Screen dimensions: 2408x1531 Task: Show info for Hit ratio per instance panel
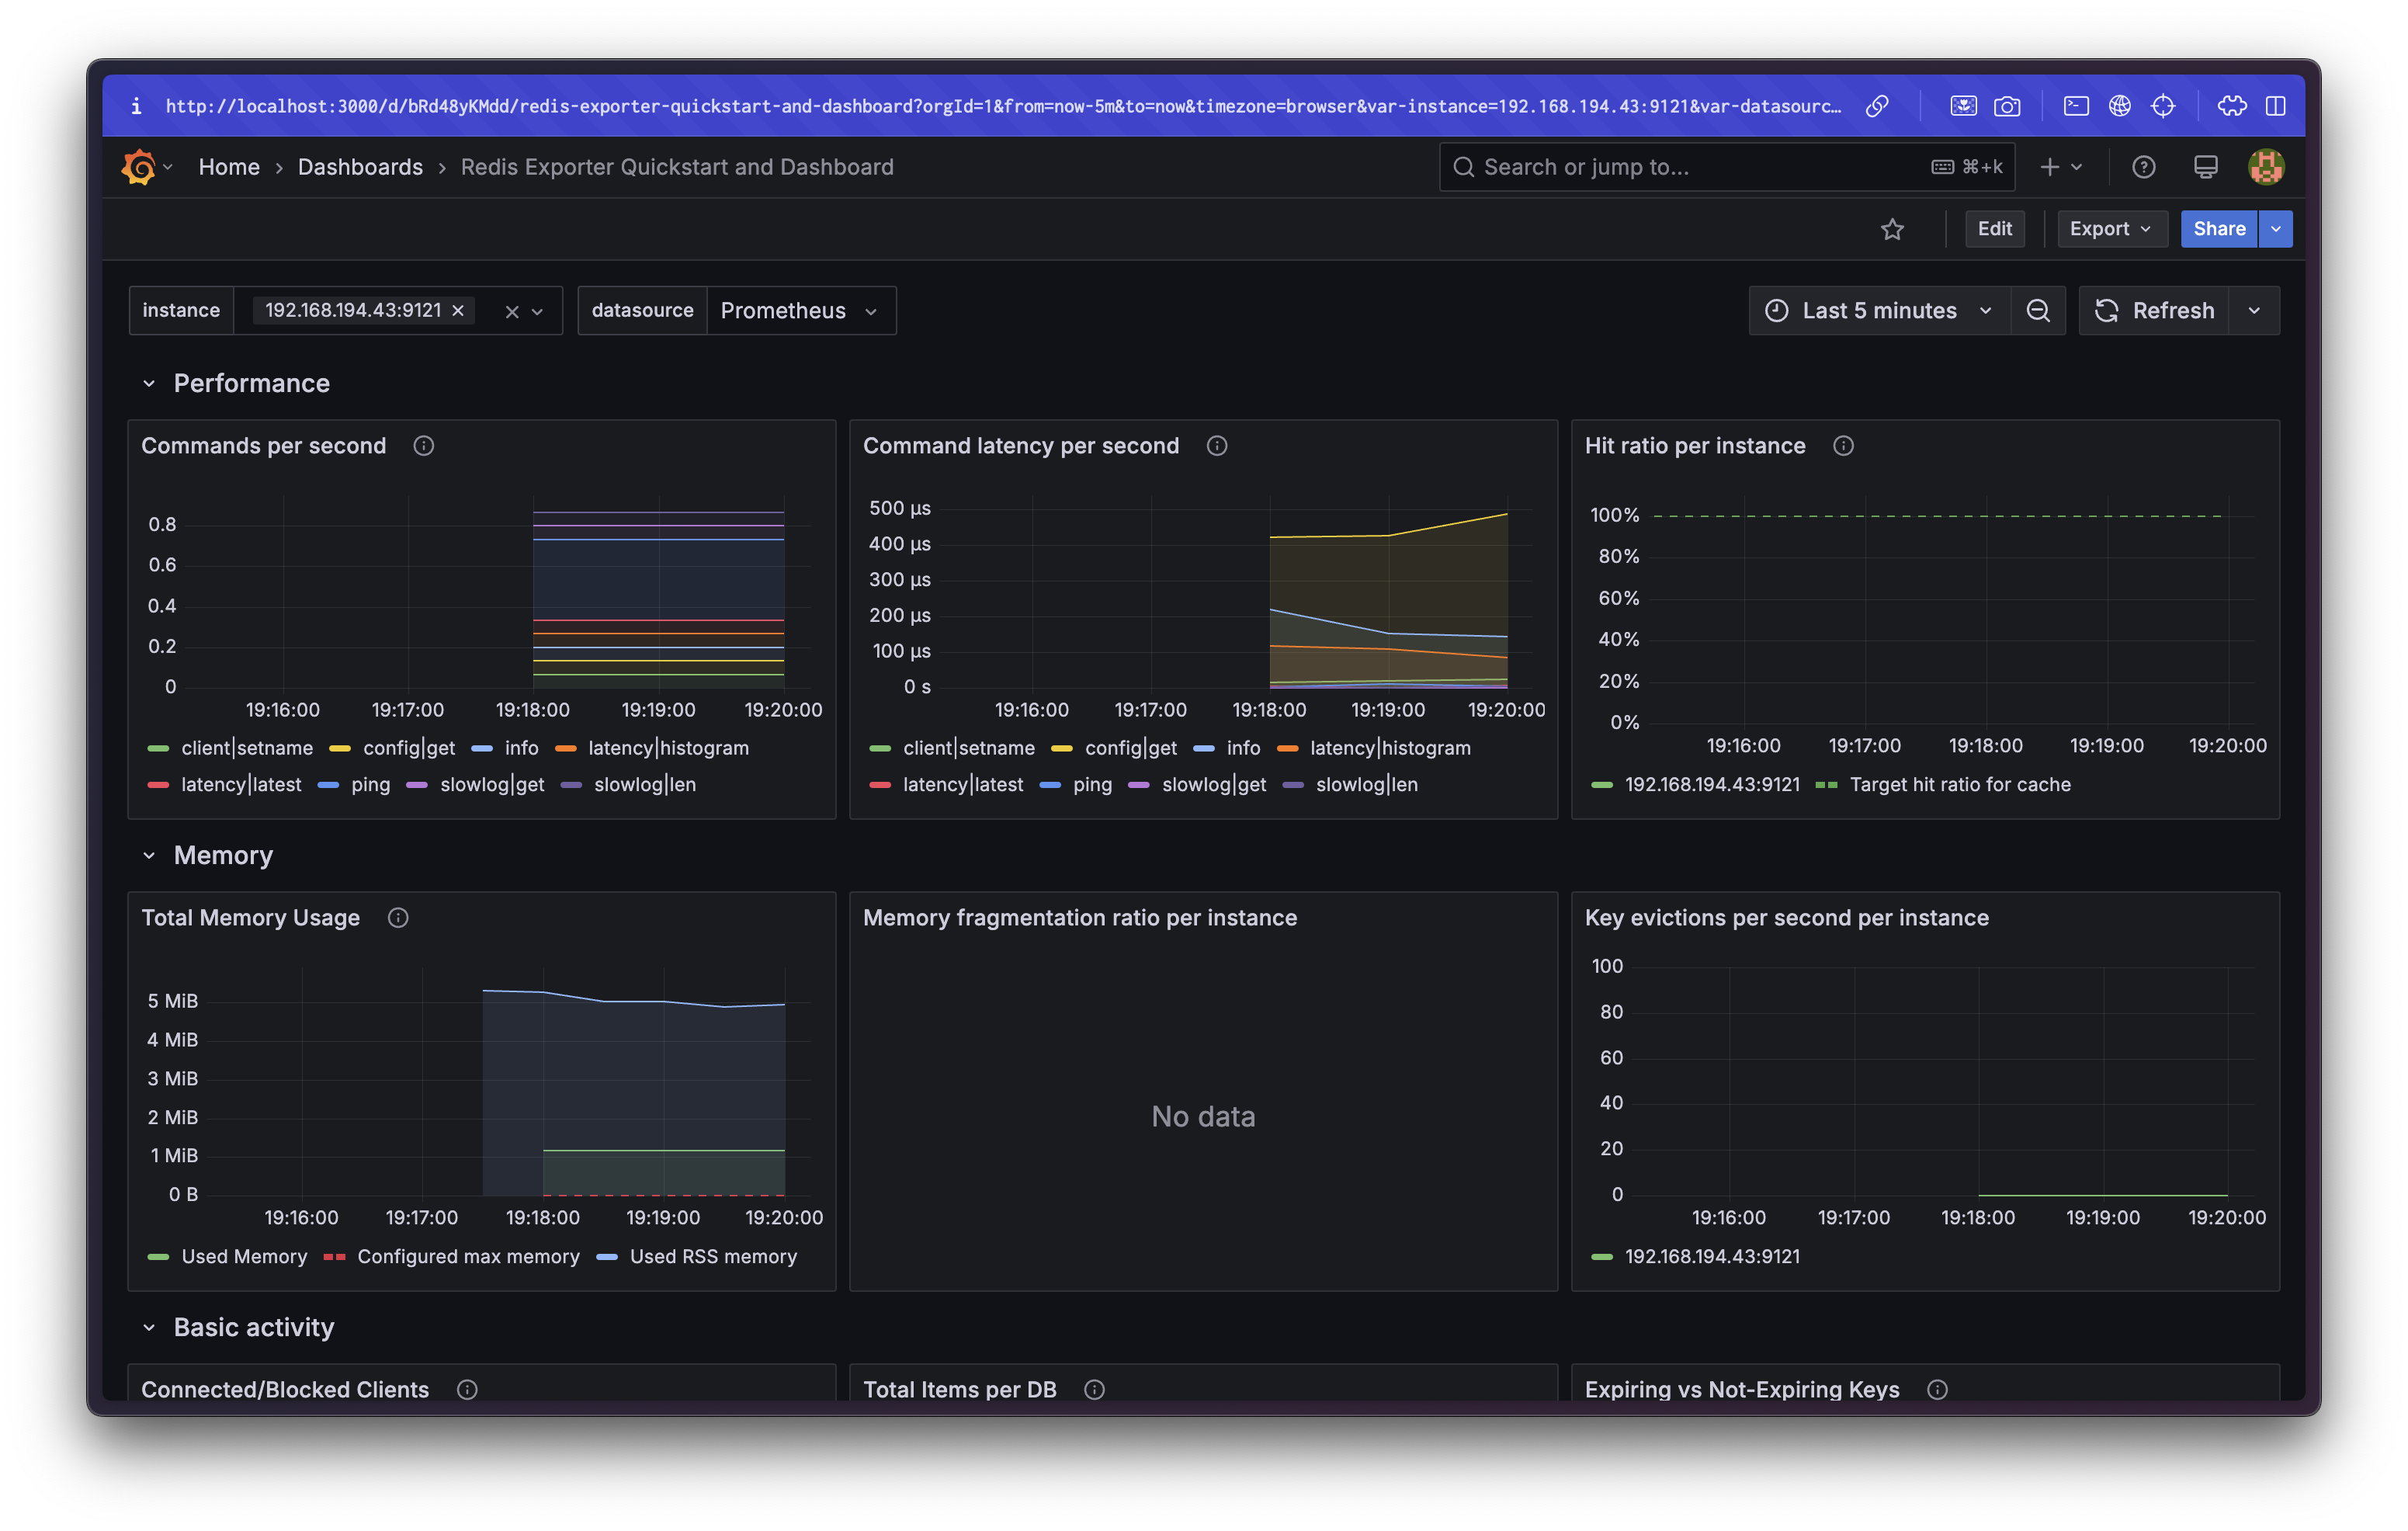click(x=1843, y=446)
